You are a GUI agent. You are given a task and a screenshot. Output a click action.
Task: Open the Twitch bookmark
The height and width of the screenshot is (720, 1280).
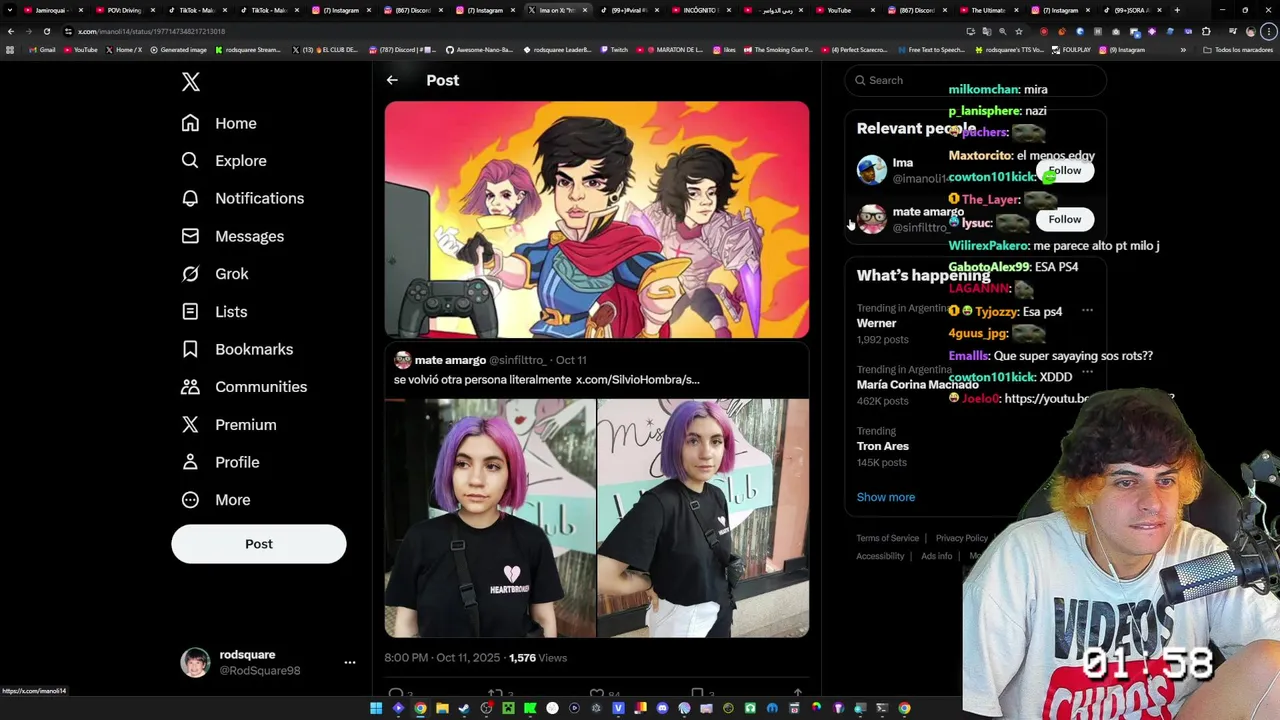pyautogui.click(x=614, y=49)
